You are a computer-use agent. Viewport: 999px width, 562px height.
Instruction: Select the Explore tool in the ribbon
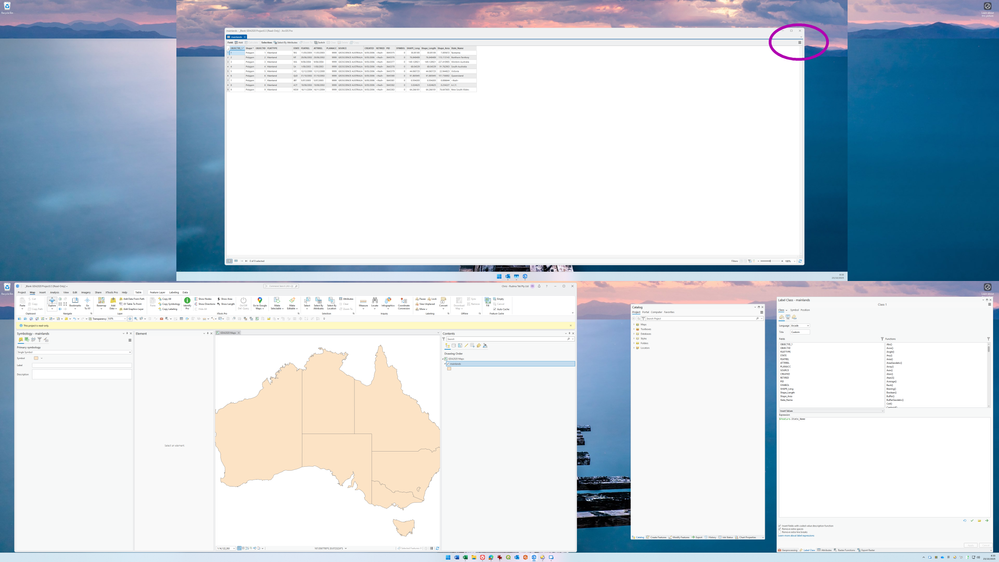[52, 301]
